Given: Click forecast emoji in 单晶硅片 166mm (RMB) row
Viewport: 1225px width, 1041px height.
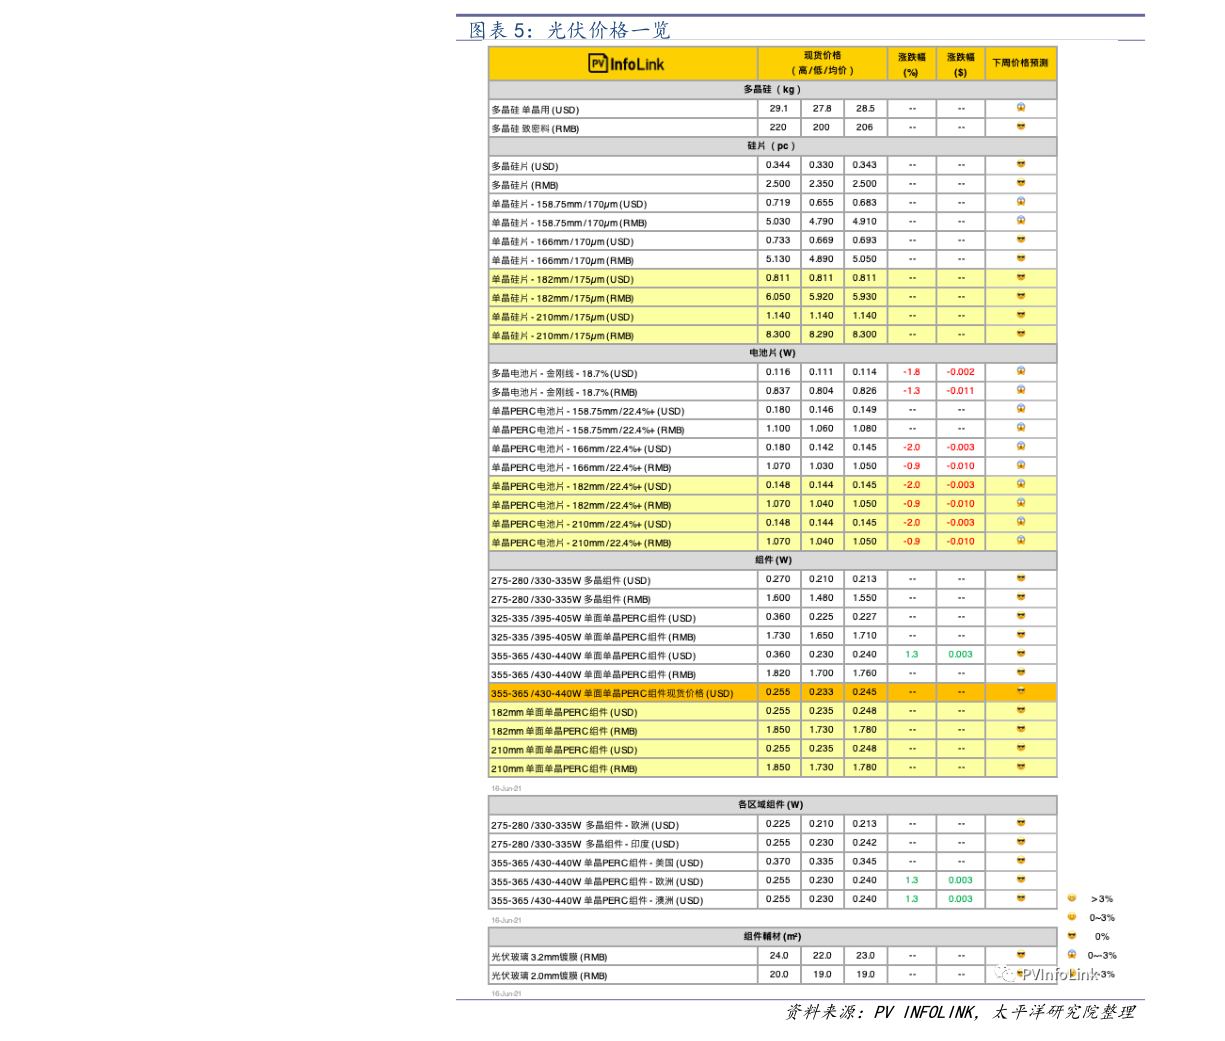Looking at the screenshot, I should click(1021, 258).
